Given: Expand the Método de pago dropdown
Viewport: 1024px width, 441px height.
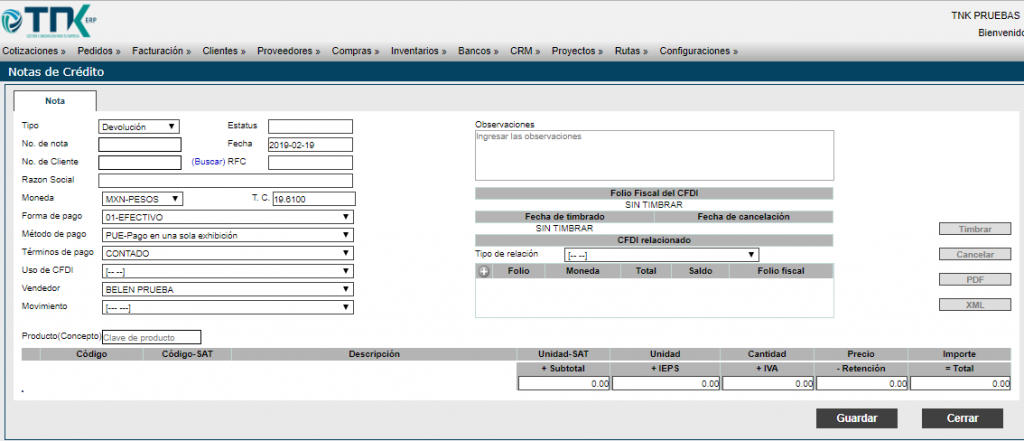Looking at the screenshot, I should click(227, 235).
